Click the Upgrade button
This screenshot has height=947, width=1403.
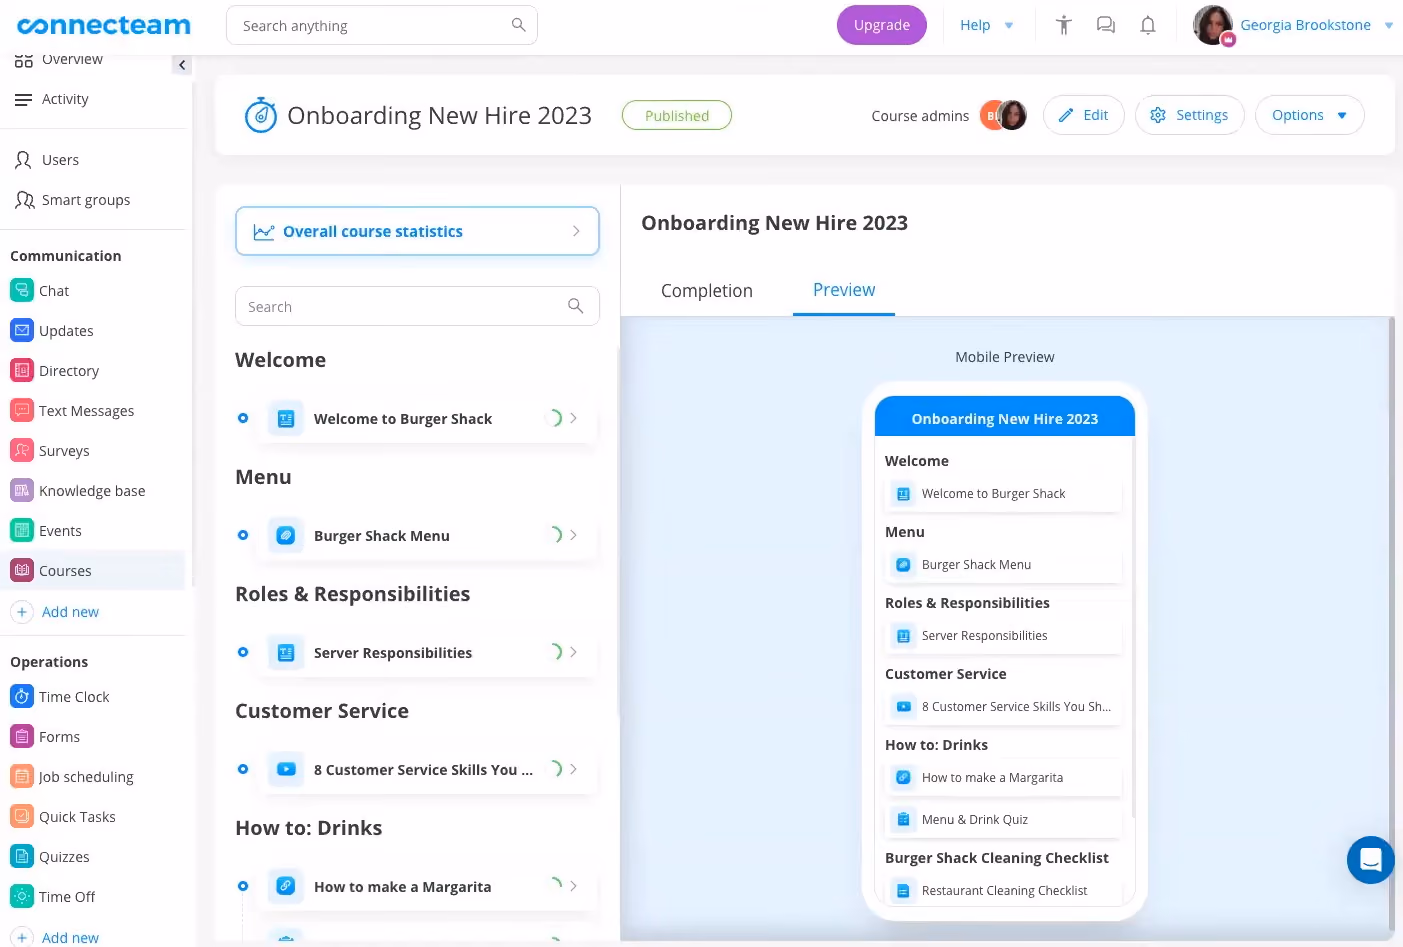(882, 25)
